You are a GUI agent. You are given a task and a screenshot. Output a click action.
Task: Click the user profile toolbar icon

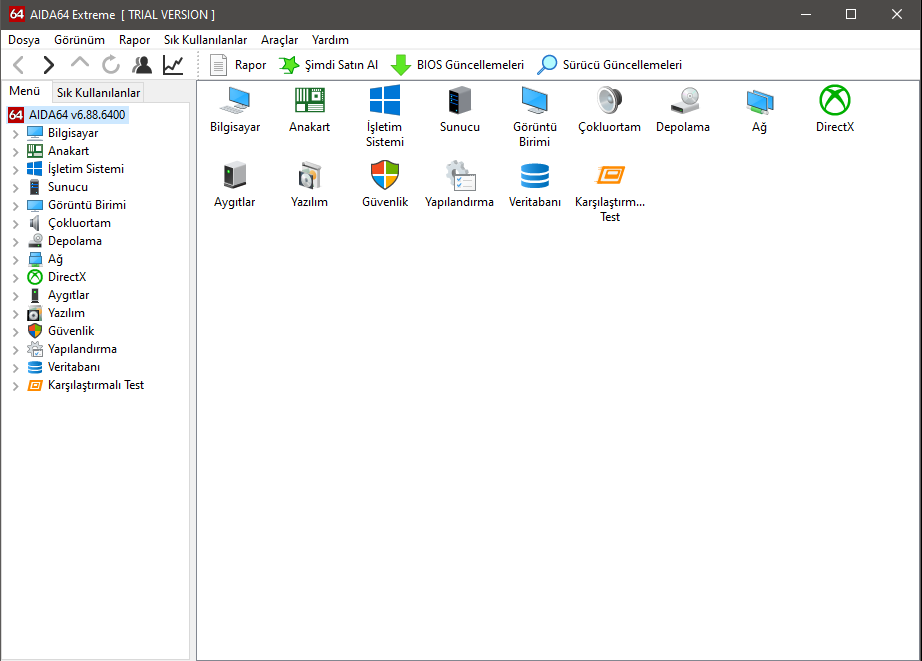[142, 65]
